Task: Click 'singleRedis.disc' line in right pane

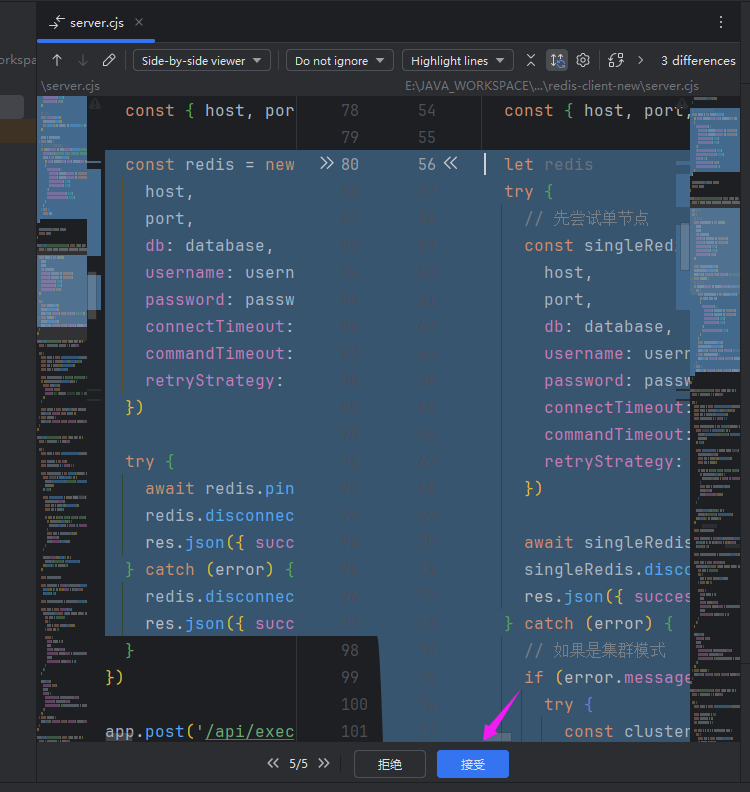Action: pos(607,569)
